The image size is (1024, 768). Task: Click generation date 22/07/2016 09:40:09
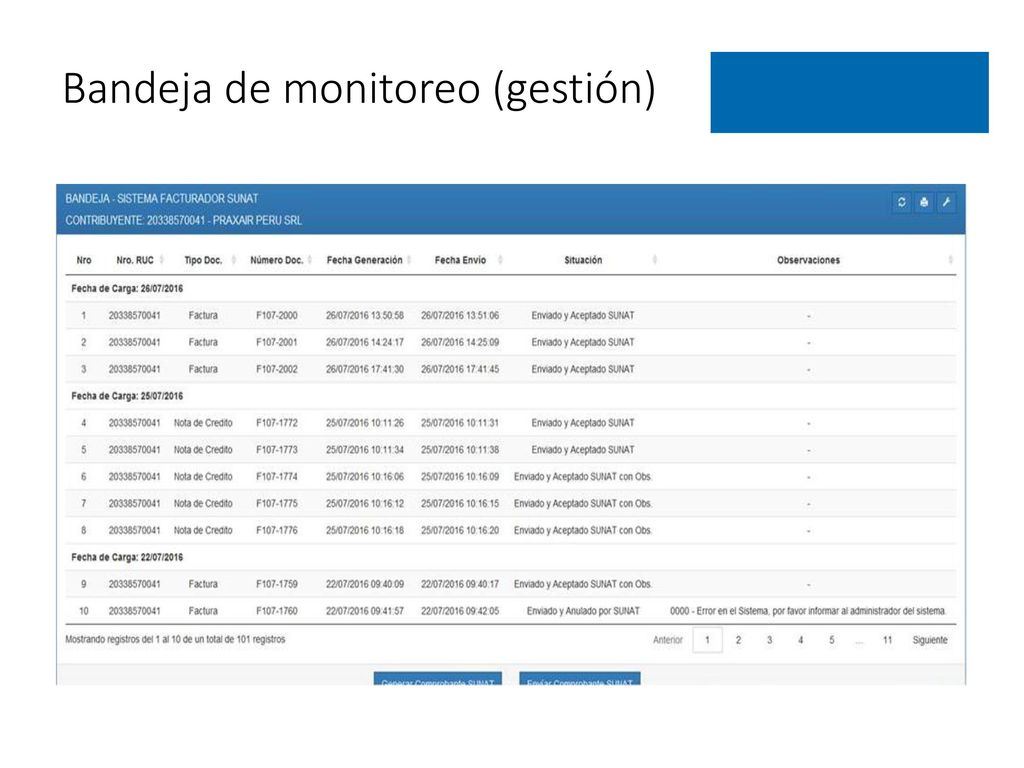click(x=365, y=584)
